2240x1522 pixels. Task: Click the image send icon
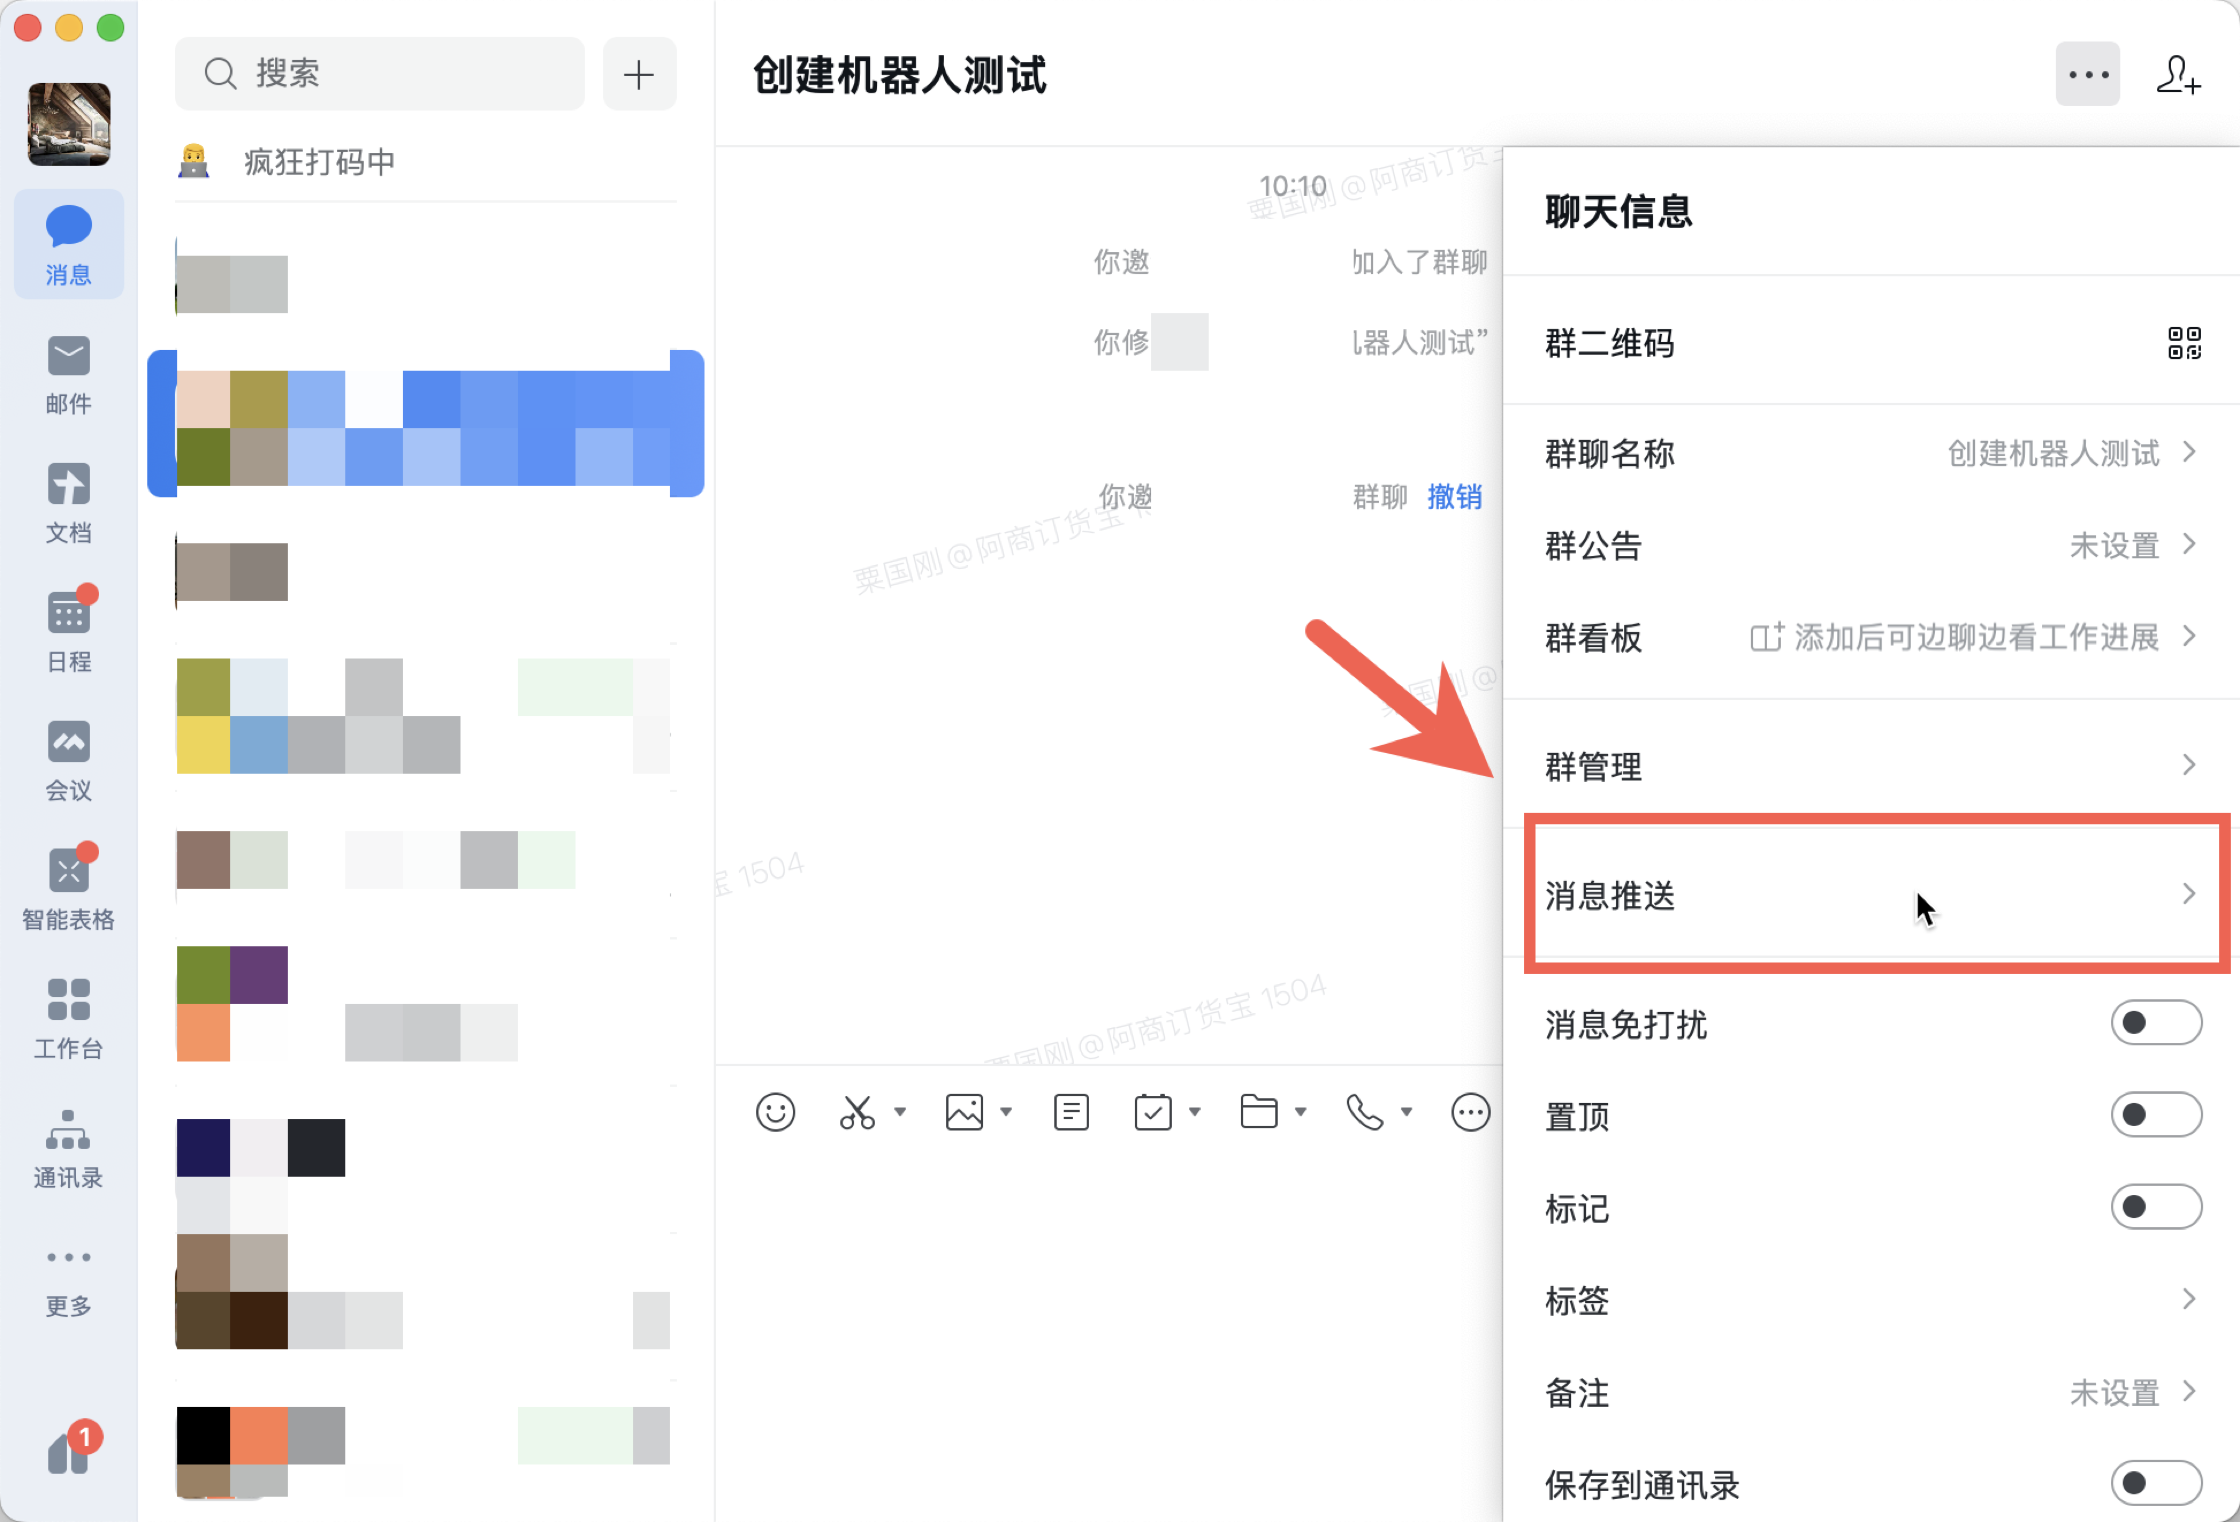click(964, 1112)
